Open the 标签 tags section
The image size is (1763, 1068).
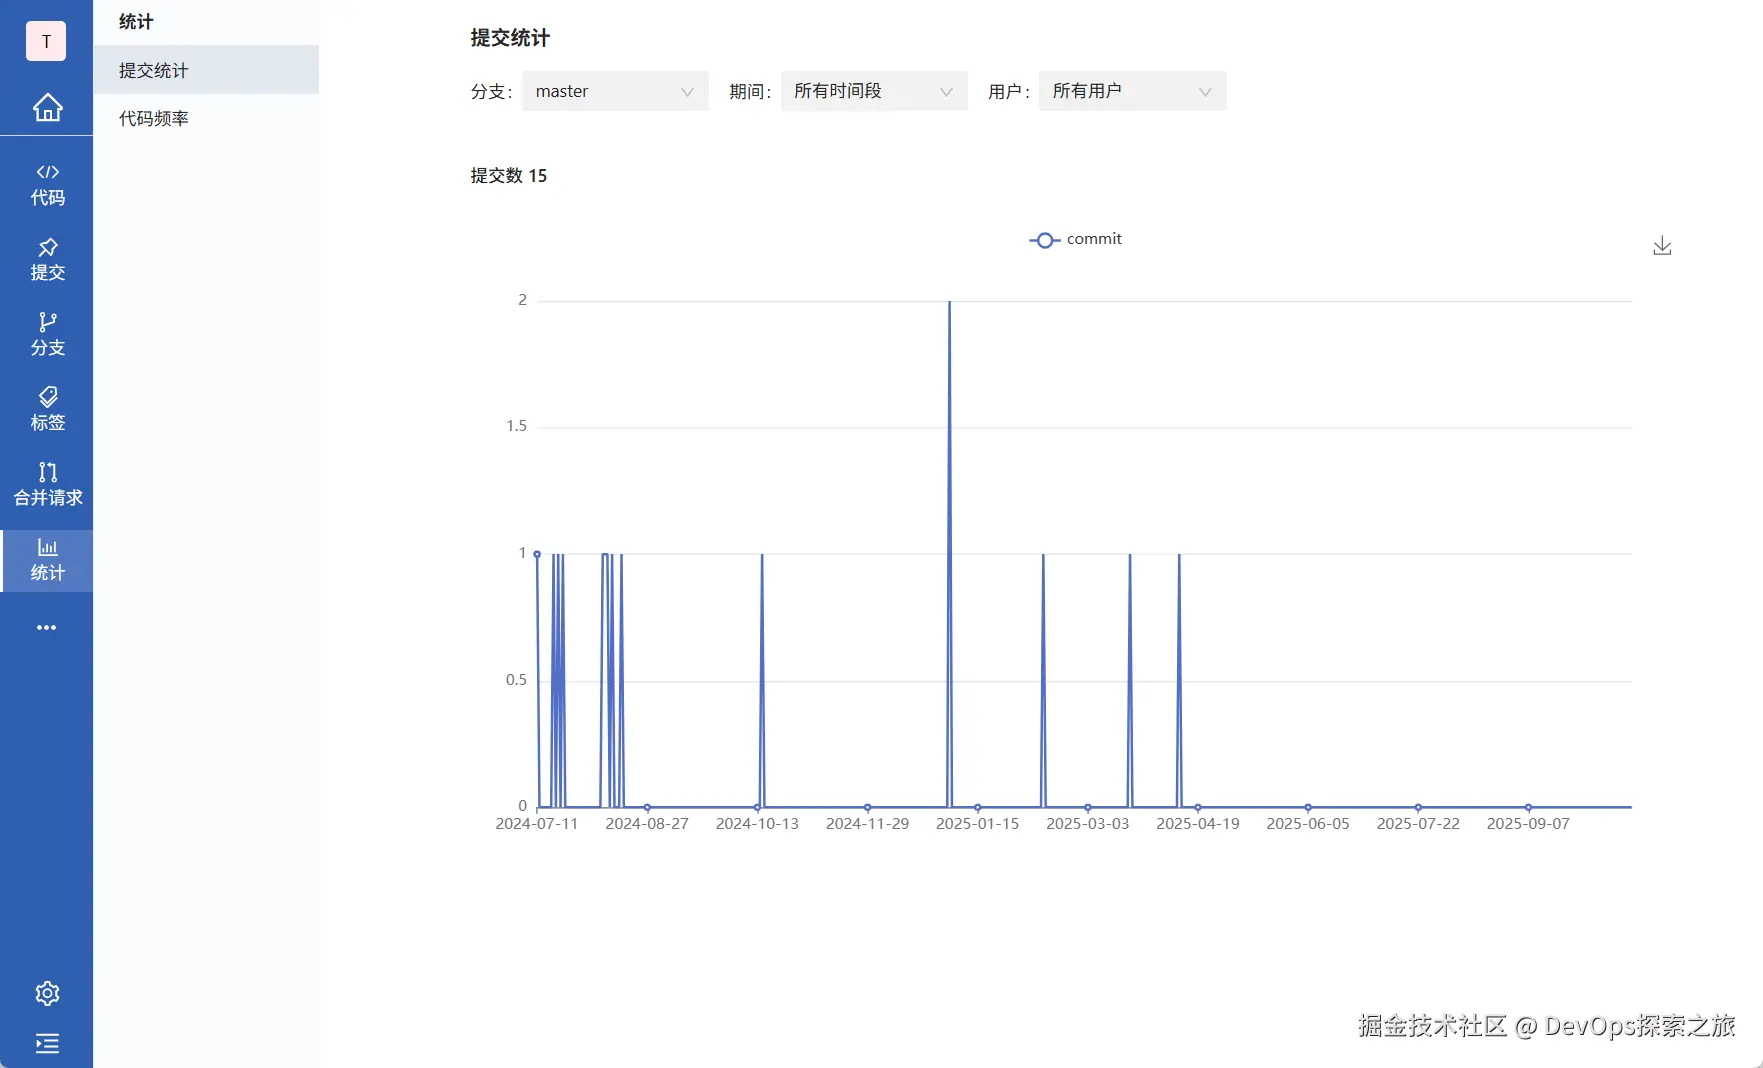click(x=47, y=410)
